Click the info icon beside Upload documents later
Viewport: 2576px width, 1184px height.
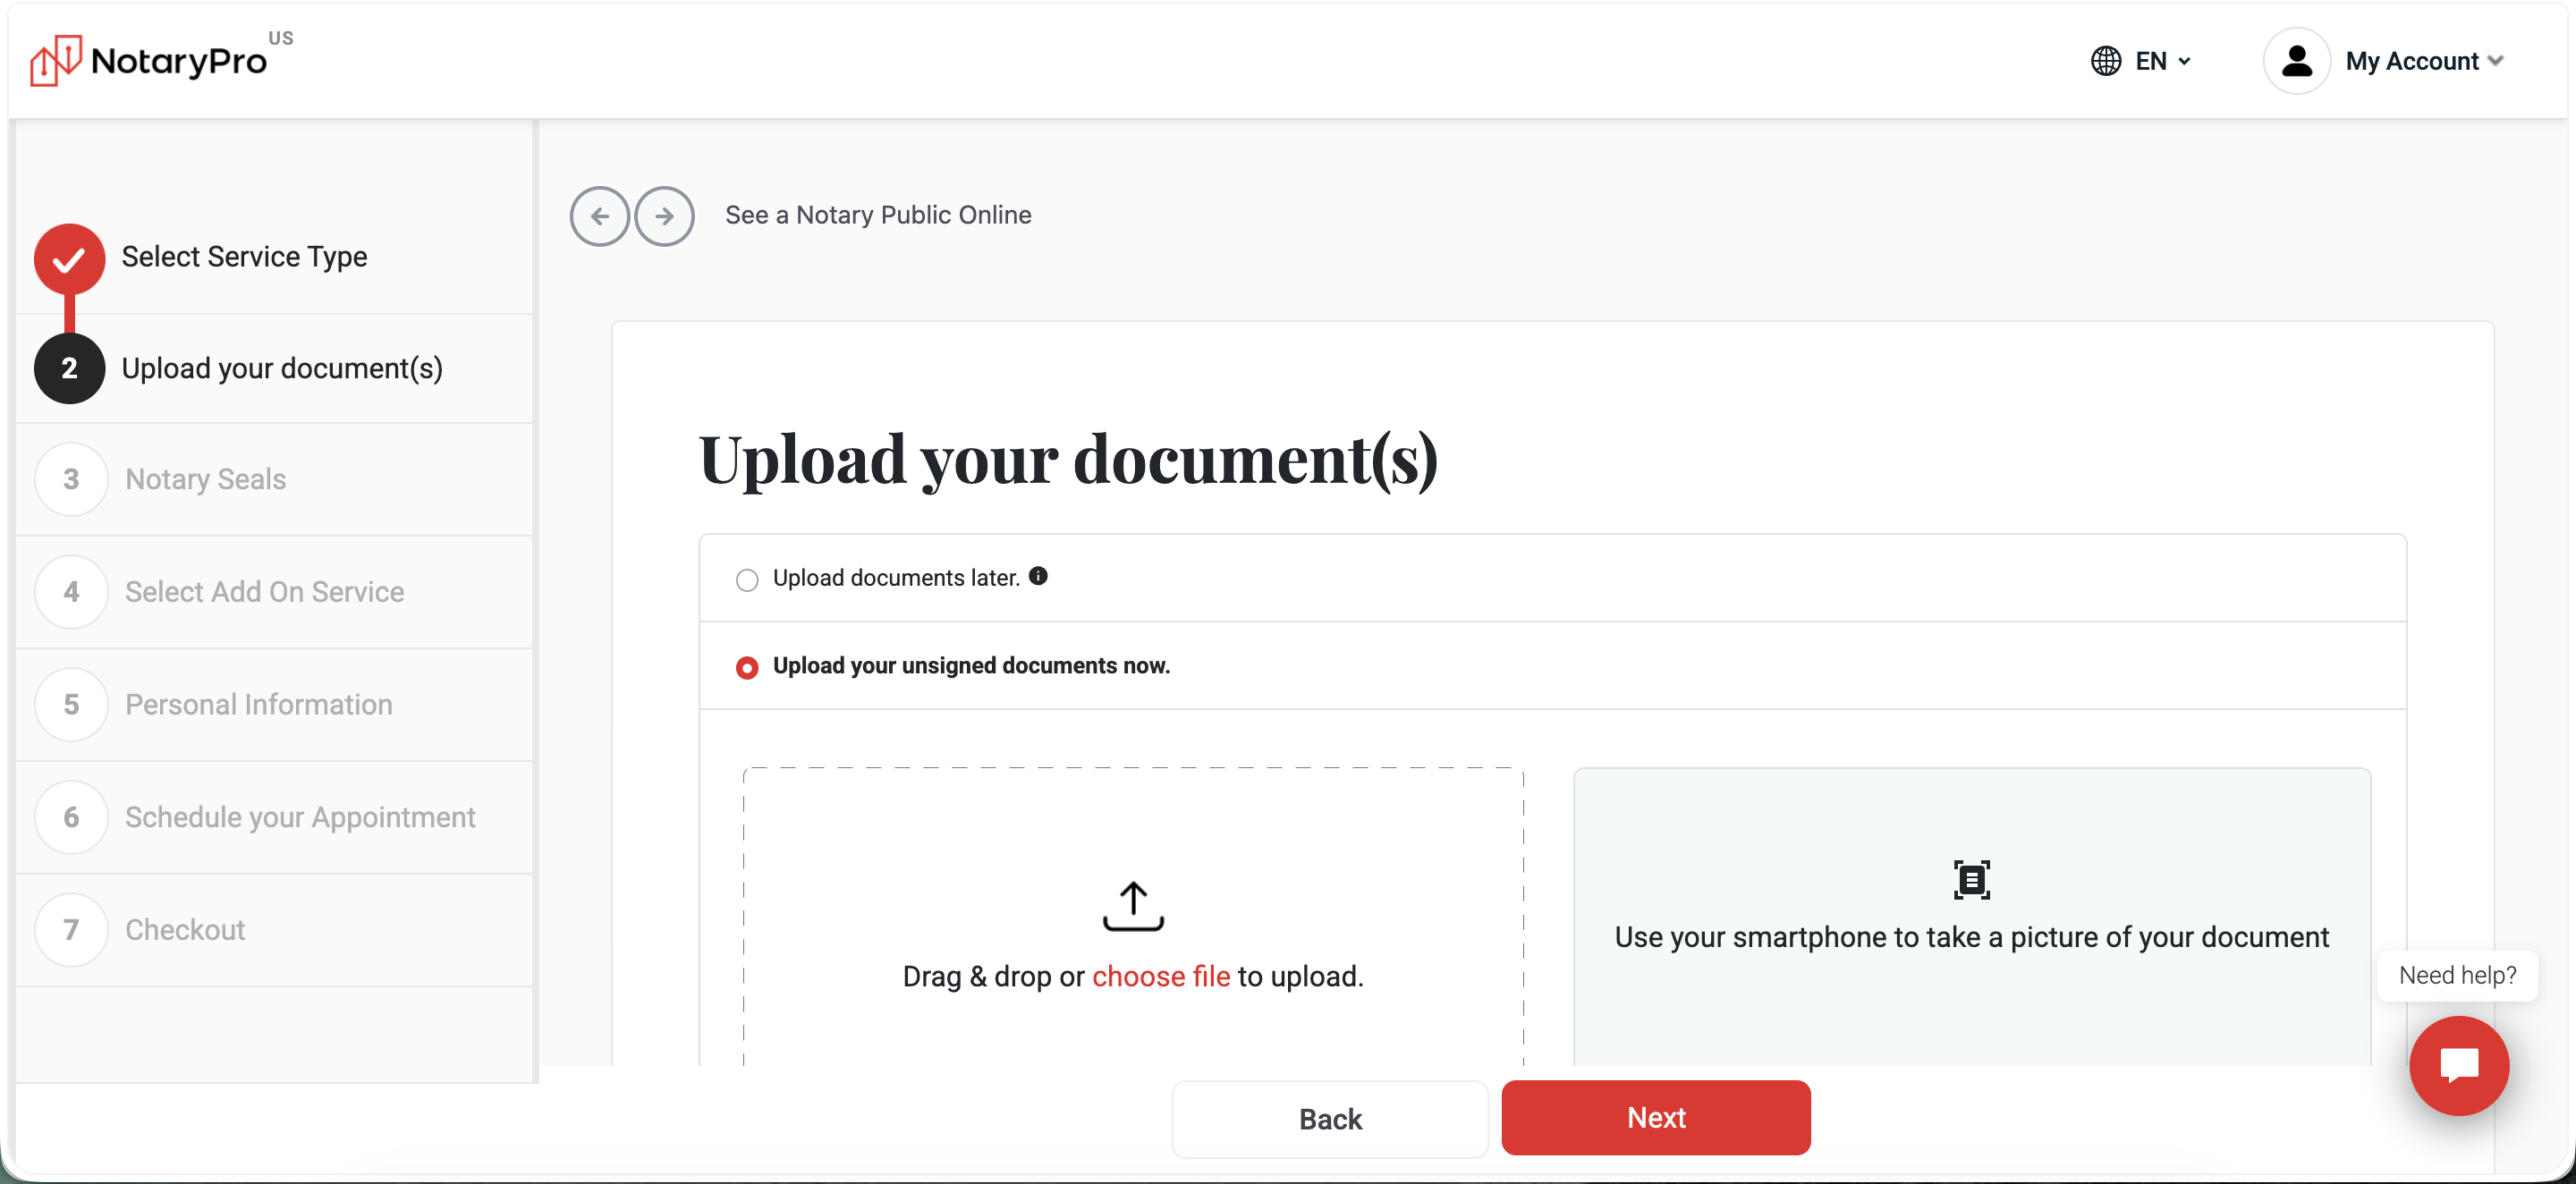click(1038, 576)
